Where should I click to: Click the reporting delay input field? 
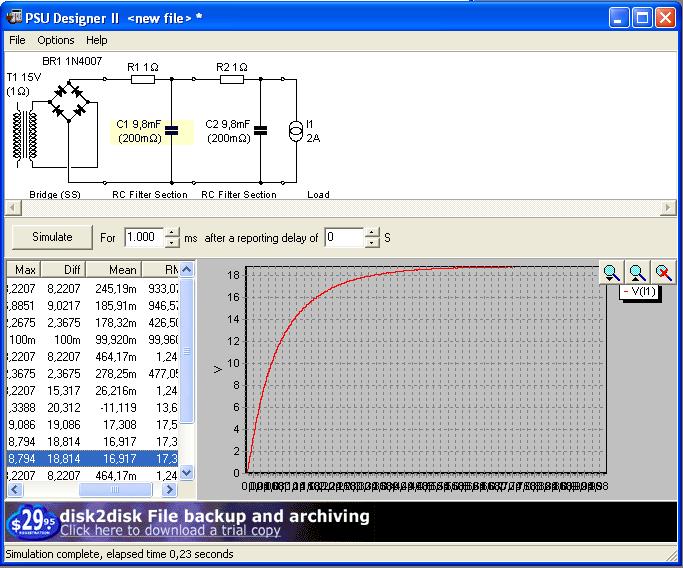click(344, 238)
